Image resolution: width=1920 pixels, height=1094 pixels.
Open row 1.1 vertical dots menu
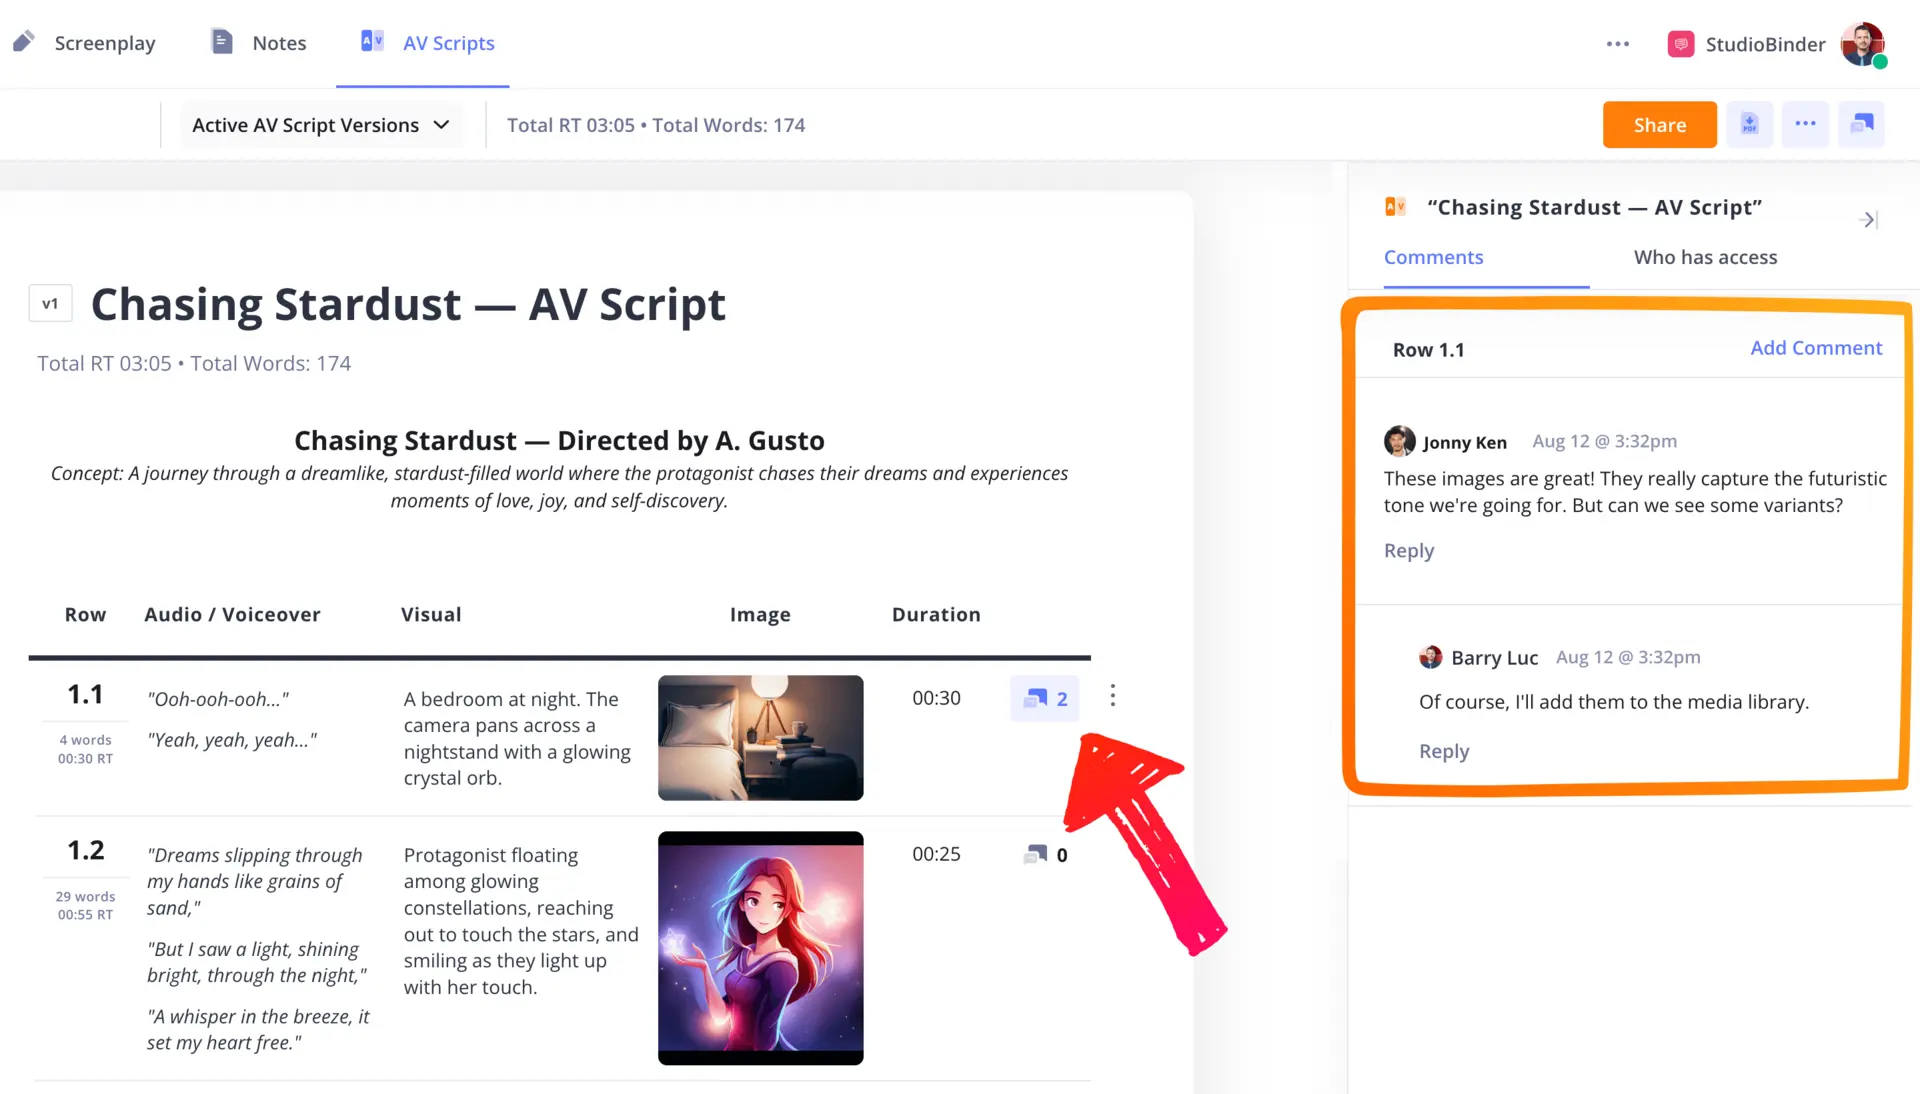pyautogui.click(x=1113, y=696)
